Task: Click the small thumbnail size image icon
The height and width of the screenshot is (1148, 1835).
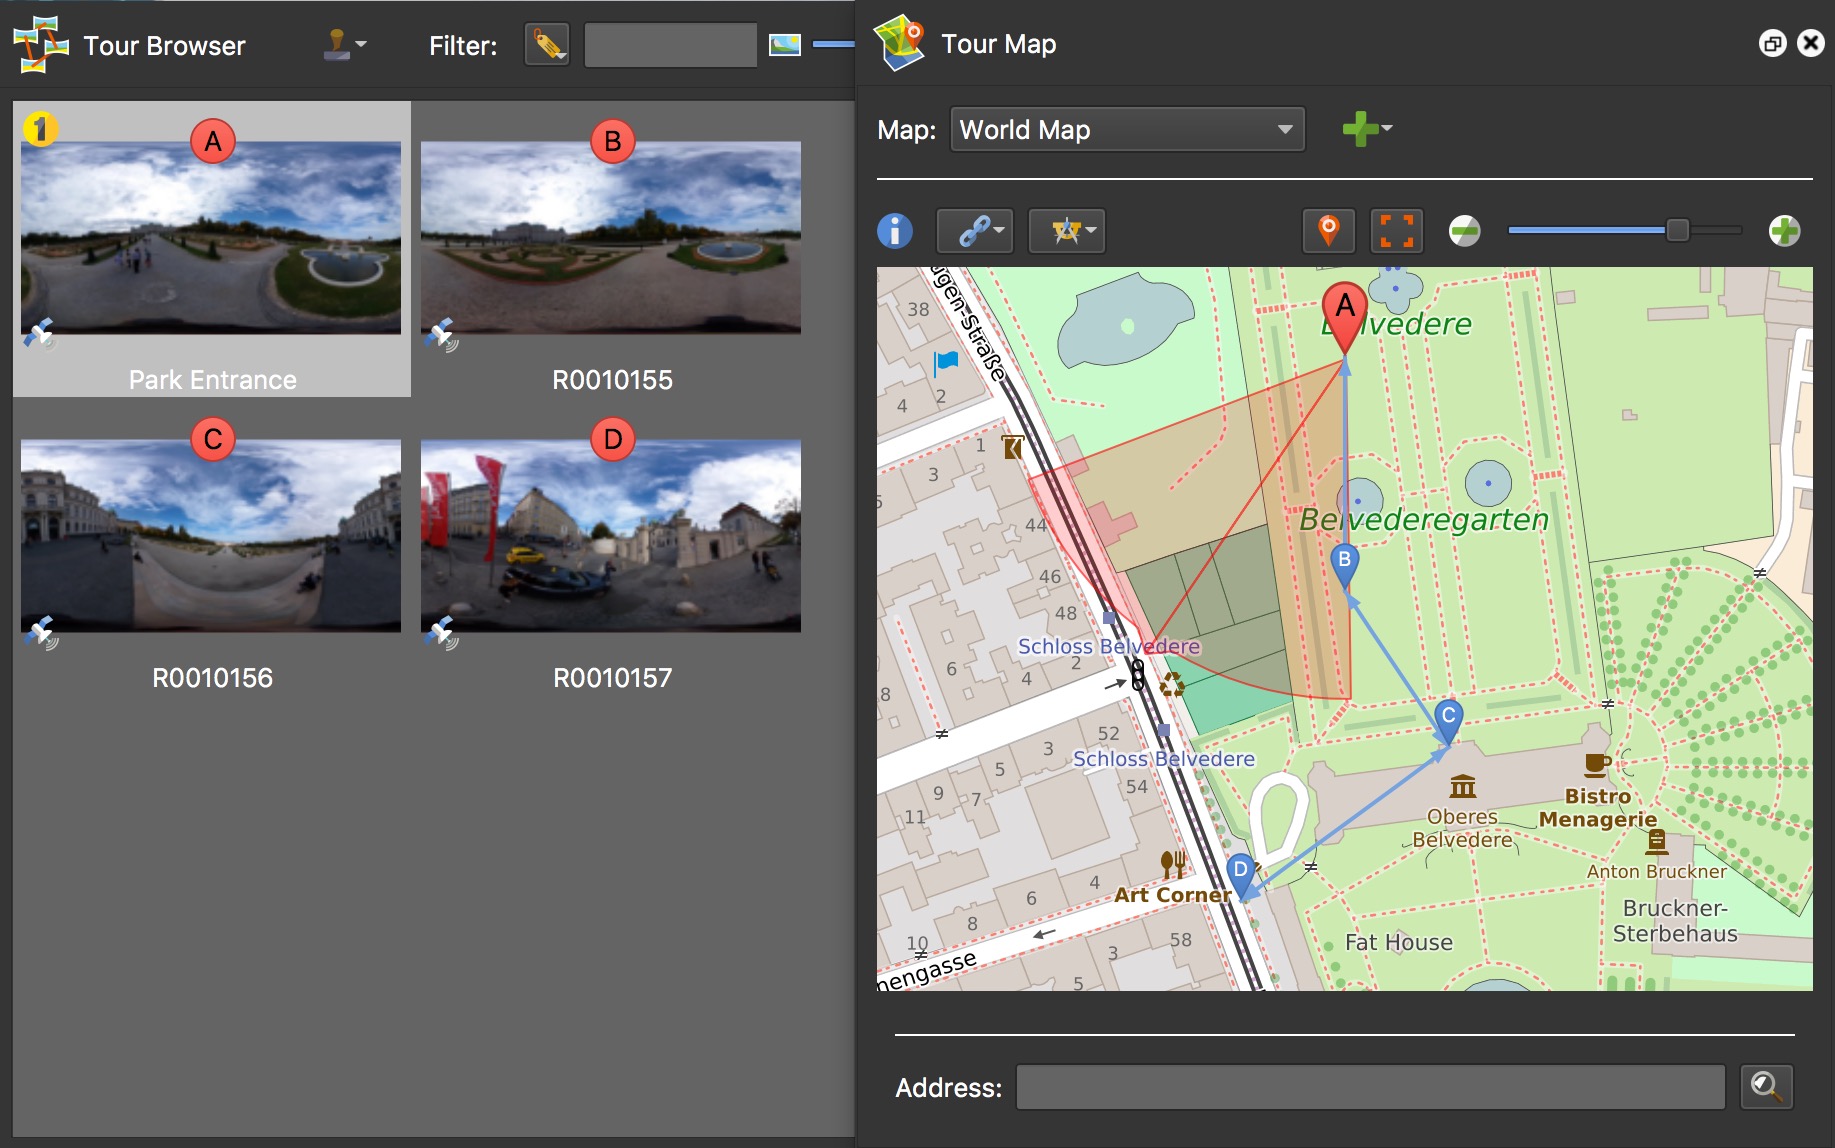Action: coord(784,45)
